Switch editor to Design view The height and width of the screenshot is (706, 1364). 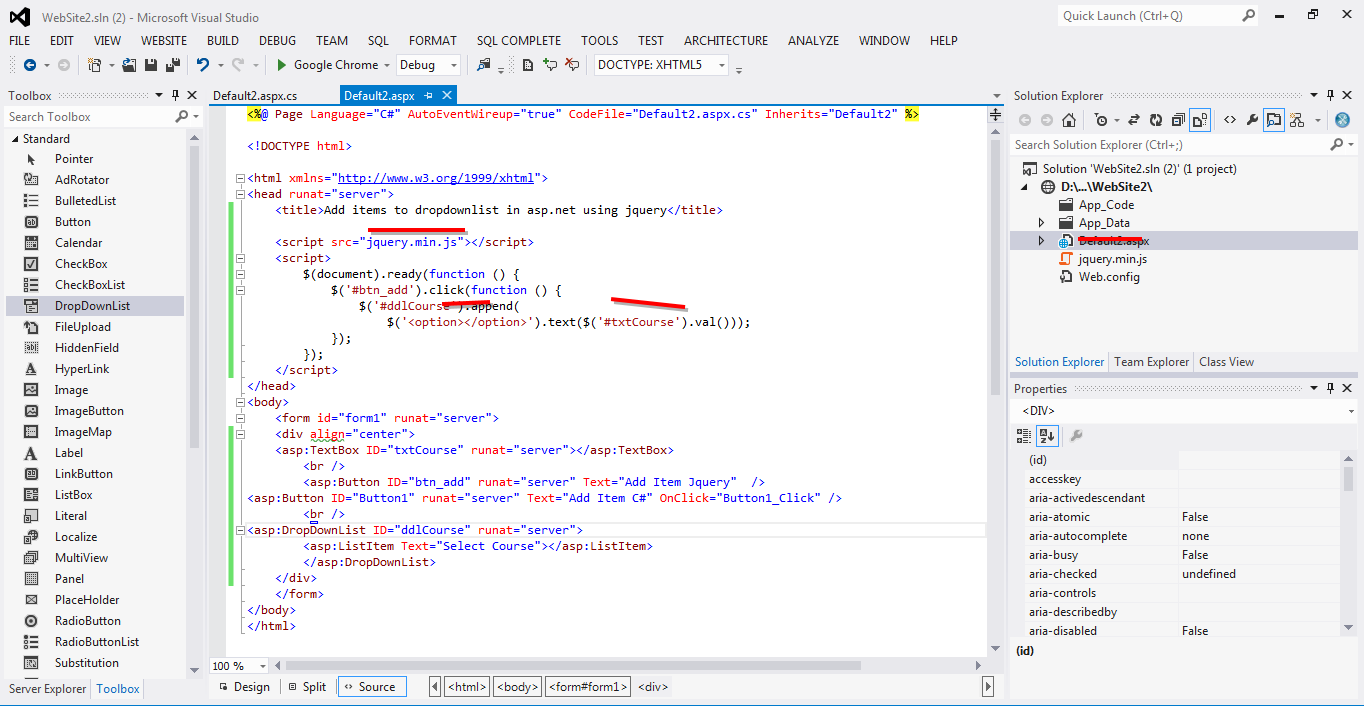(x=243, y=687)
